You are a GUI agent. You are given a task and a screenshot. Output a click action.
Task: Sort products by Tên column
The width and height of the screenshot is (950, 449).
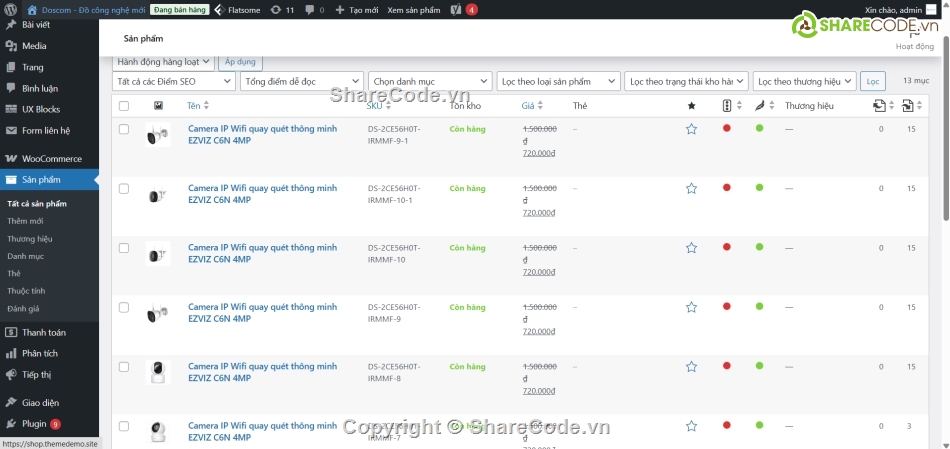pos(198,106)
